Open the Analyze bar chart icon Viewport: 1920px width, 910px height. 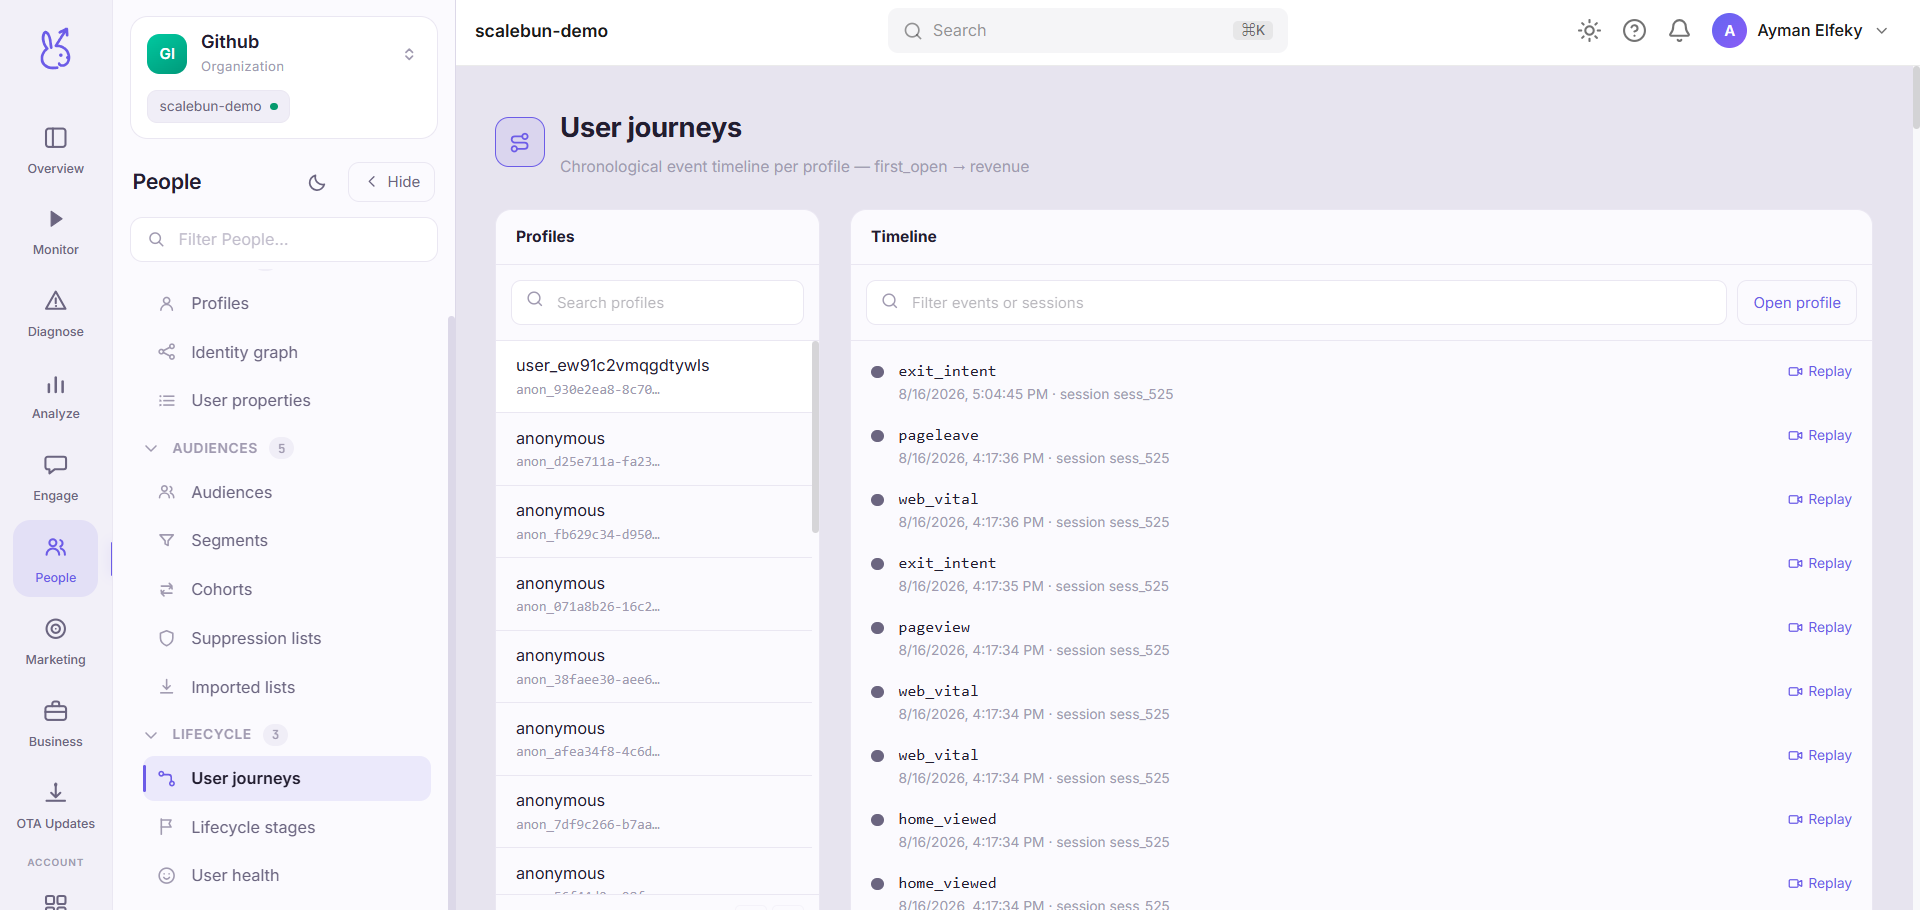[56, 384]
